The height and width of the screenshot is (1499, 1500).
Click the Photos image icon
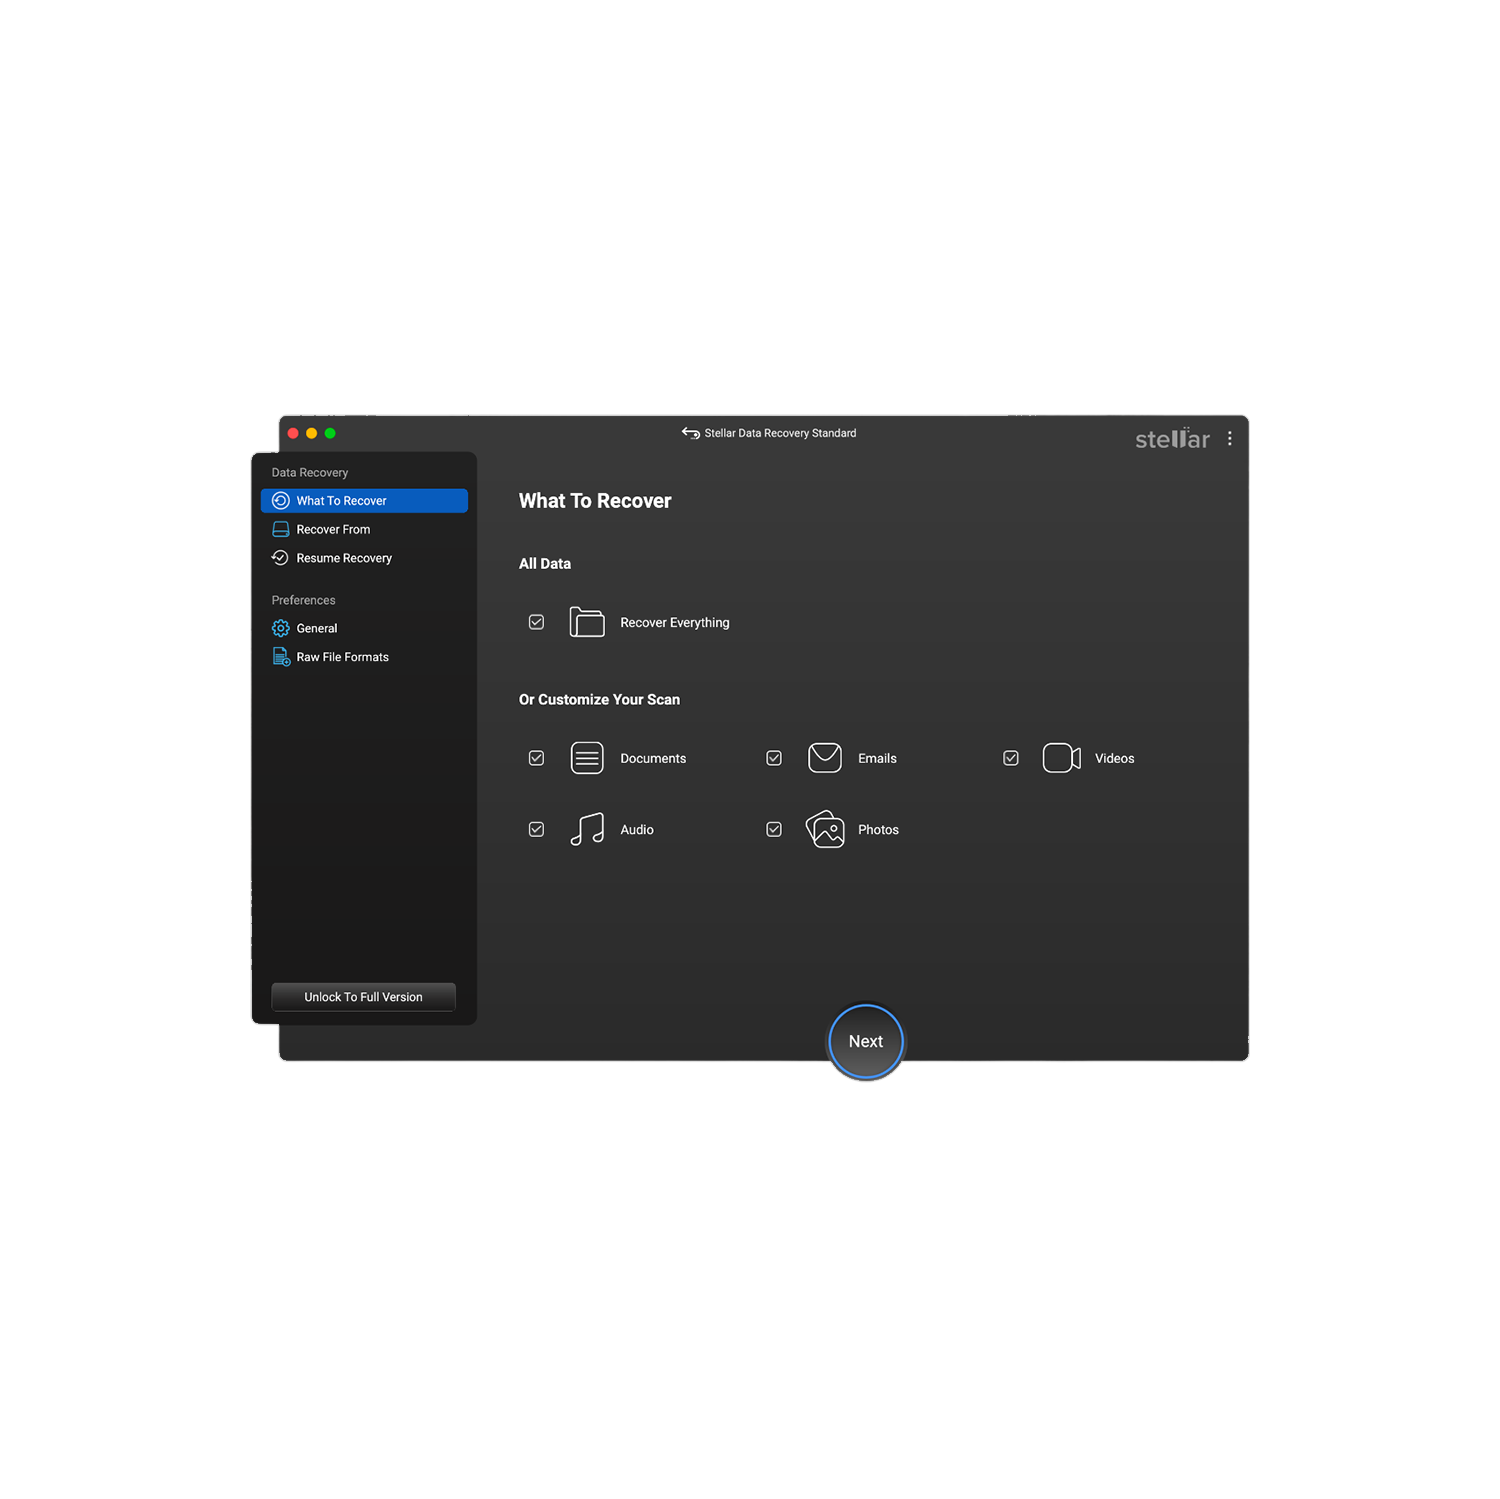coord(824,828)
